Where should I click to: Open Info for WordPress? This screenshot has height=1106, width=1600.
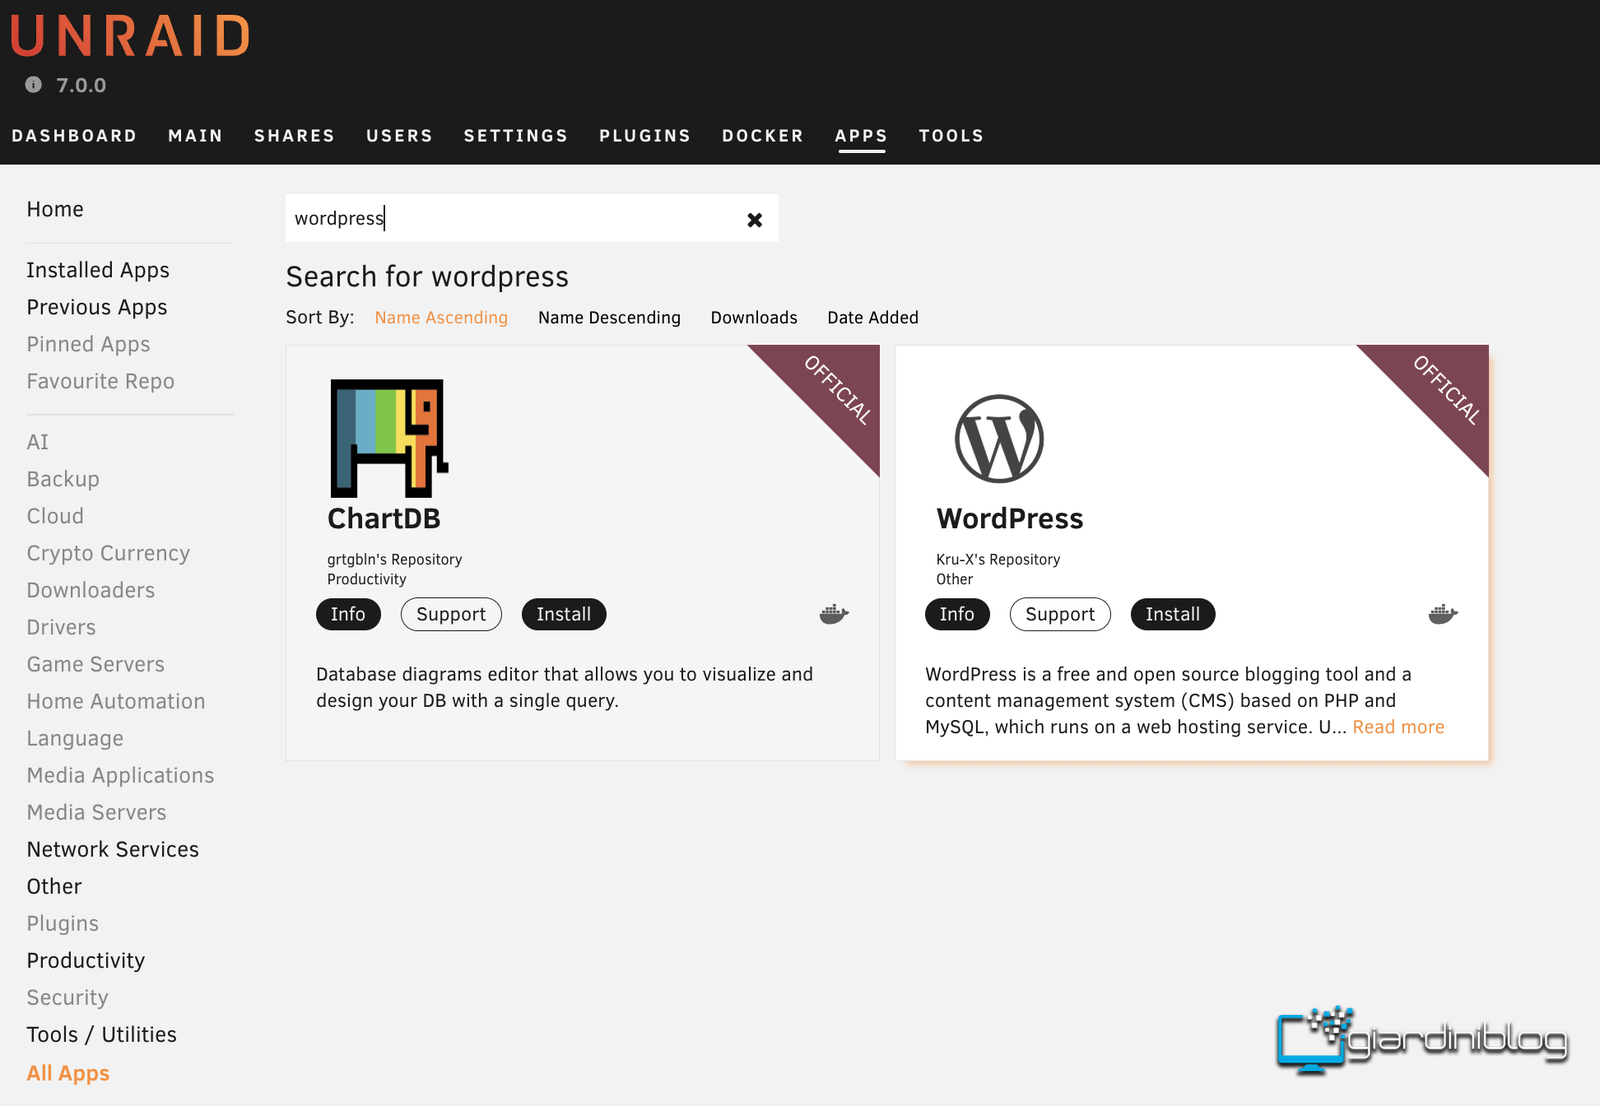pos(957,614)
